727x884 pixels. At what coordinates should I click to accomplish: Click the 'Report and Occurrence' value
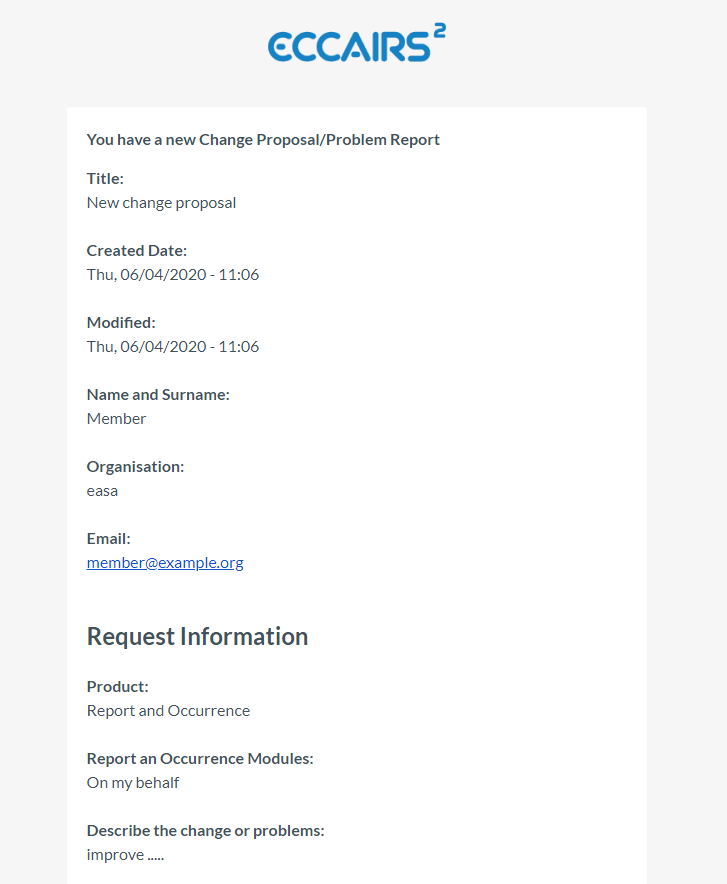169,711
